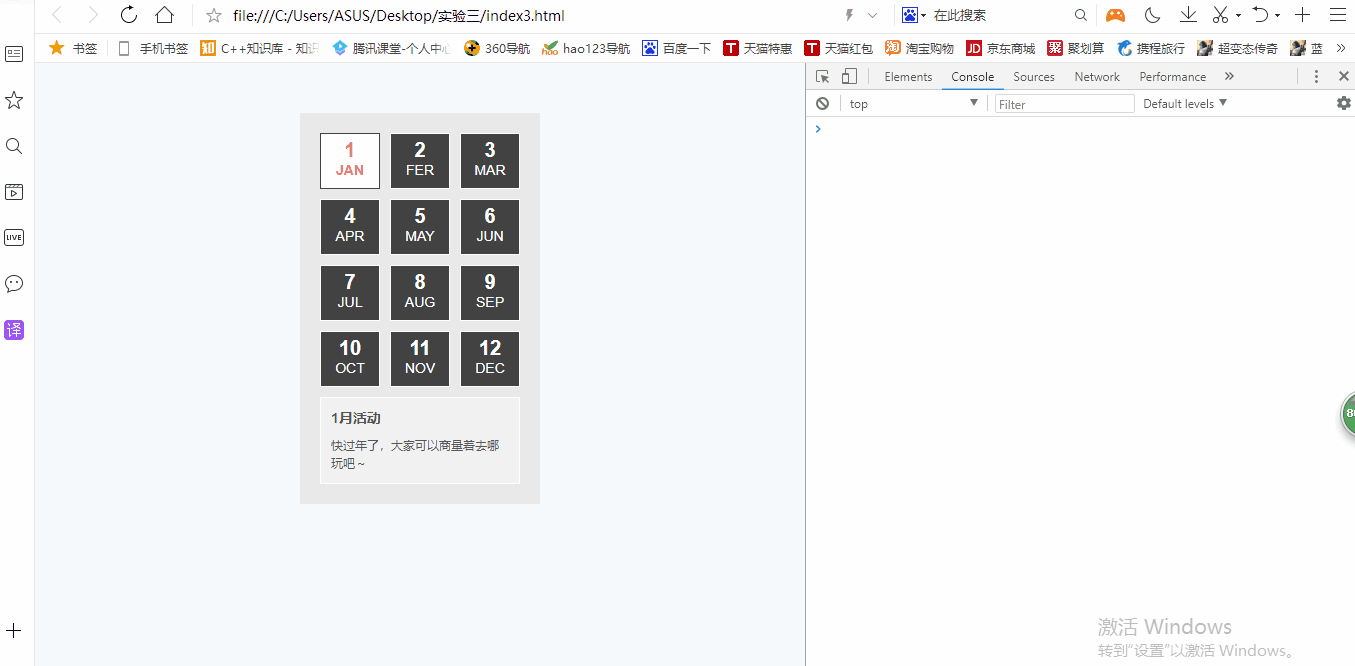1355x666 pixels.
Task: Click the scissors screenshot tool
Action: pyautogui.click(x=1220, y=15)
